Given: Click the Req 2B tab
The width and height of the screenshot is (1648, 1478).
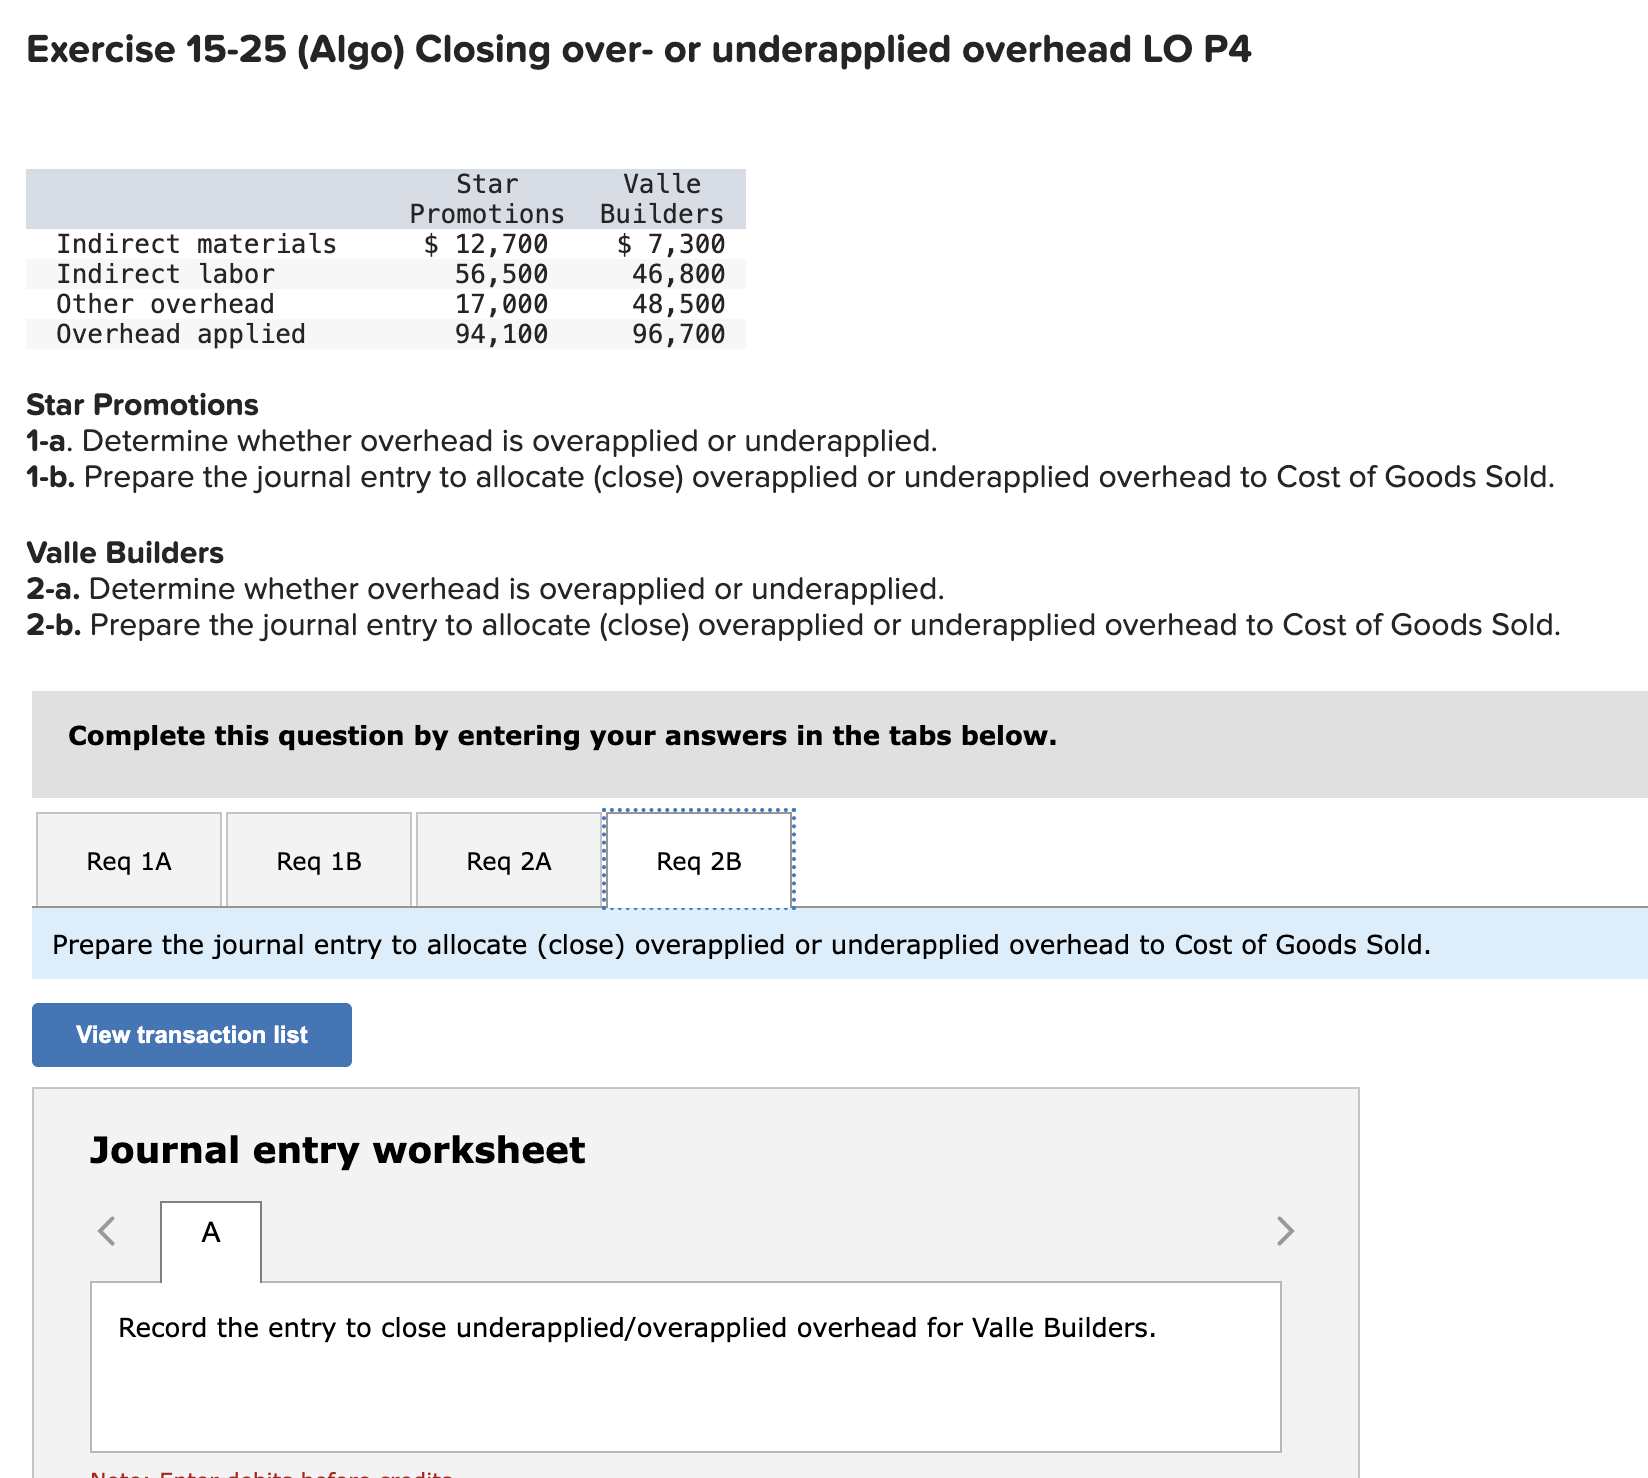Looking at the screenshot, I should [x=699, y=860].
